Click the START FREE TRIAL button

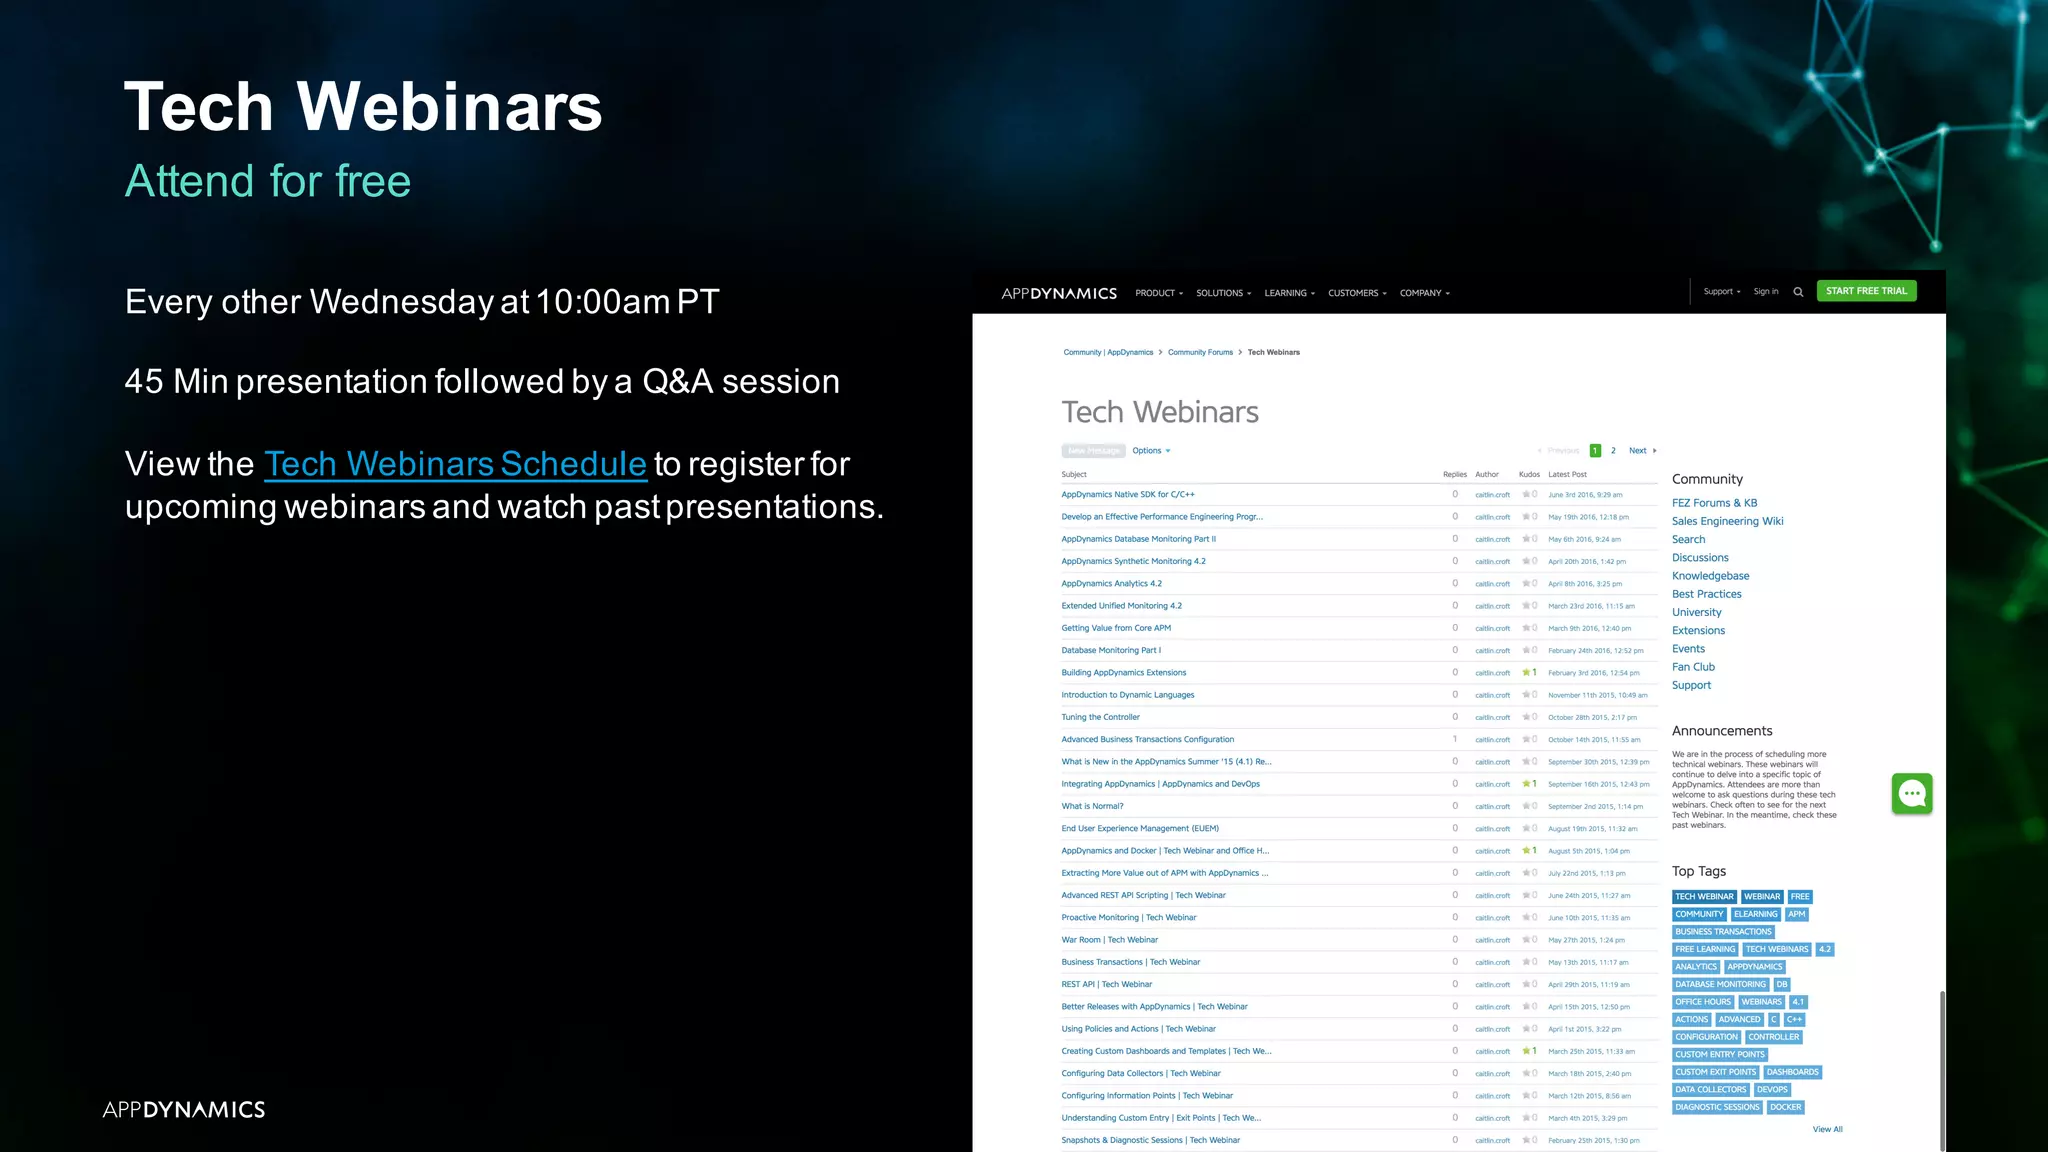coord(1866,291)
